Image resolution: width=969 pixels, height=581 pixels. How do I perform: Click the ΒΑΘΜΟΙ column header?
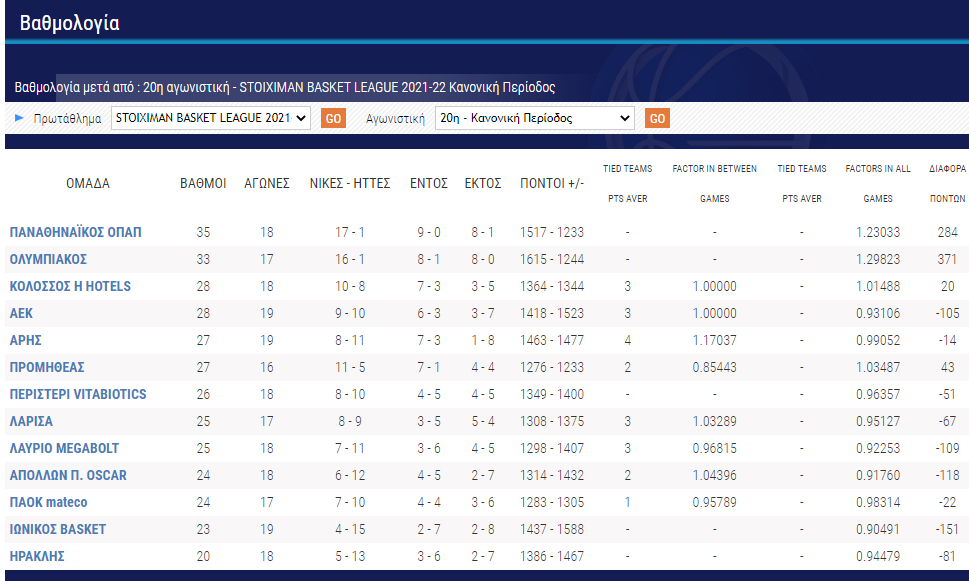(203, 183)
